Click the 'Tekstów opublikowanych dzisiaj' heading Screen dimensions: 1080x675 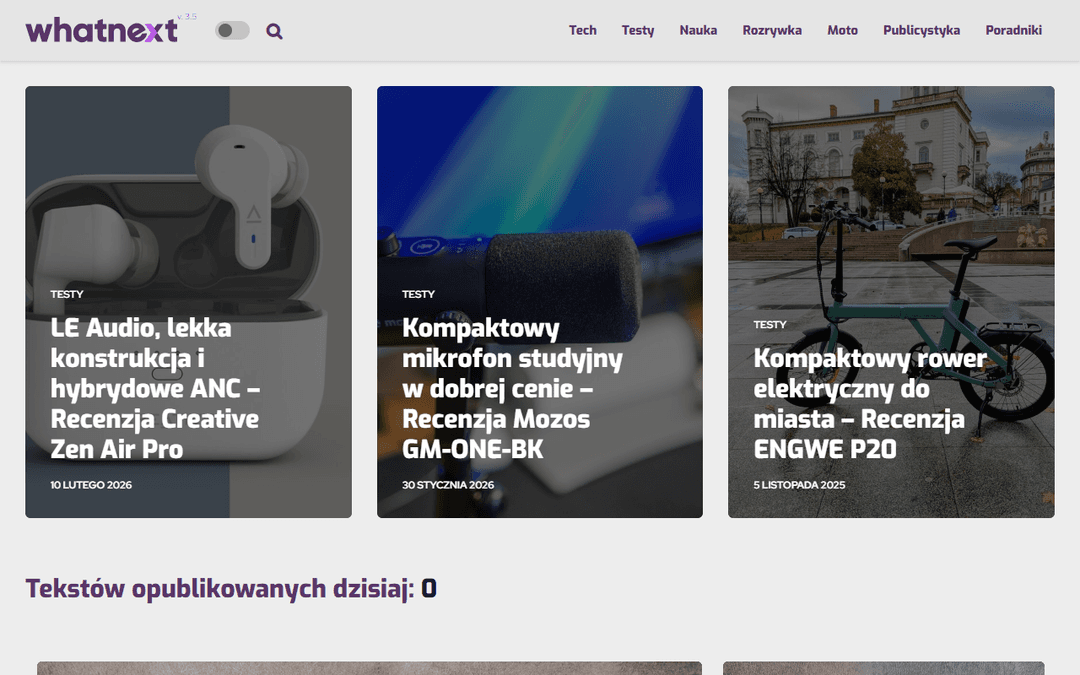coord(231,589)
